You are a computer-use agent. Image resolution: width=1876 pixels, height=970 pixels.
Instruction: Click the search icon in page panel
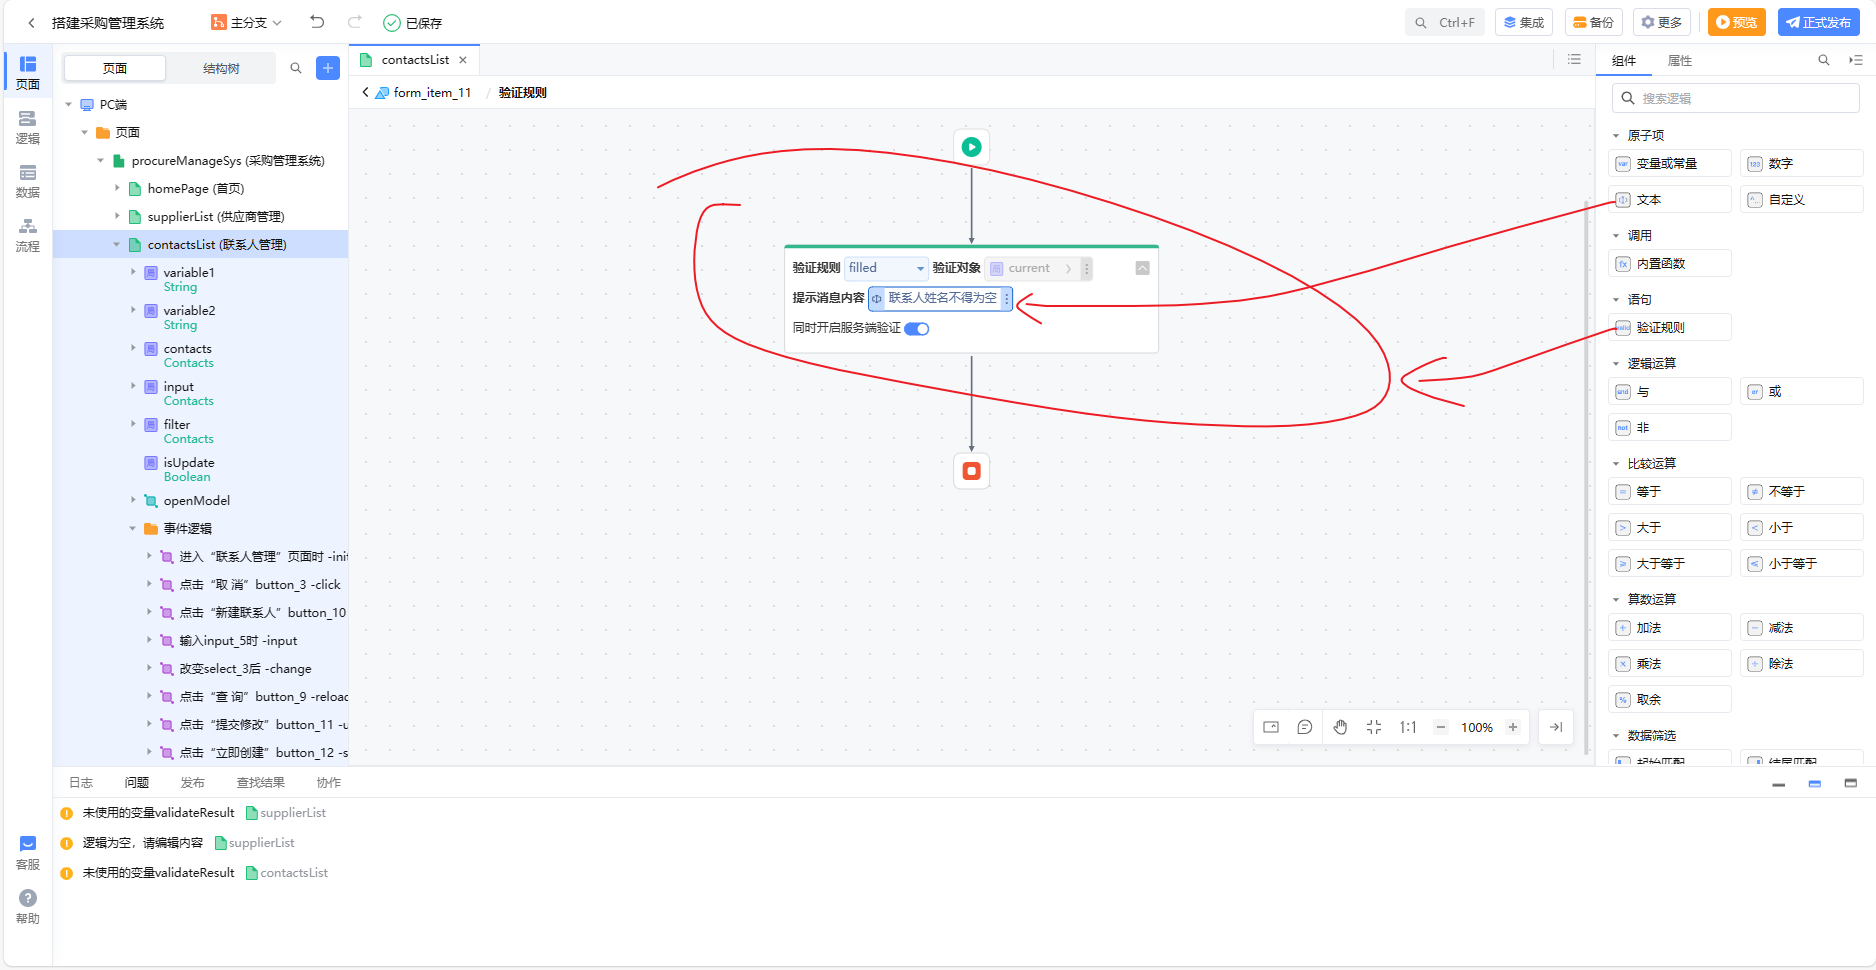point(296,68)
